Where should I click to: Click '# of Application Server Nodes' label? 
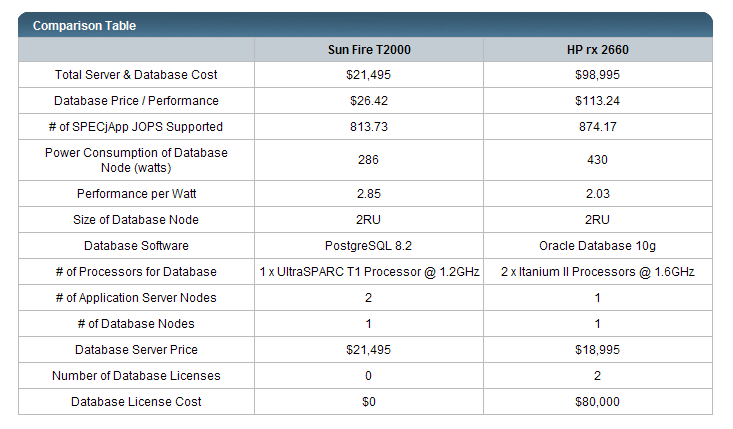tap(136, 298)
